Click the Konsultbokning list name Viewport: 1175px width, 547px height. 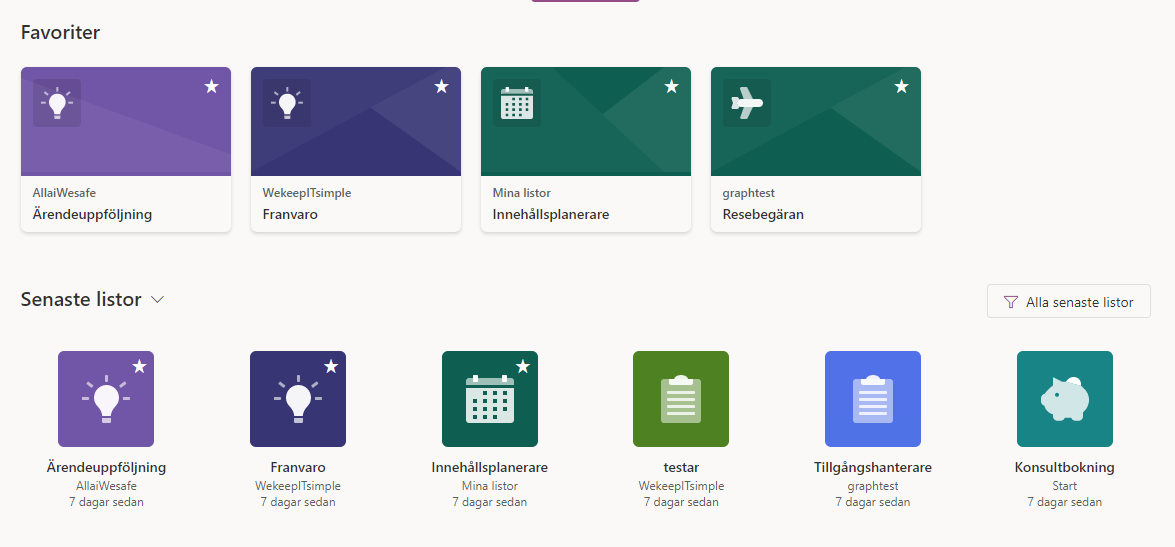point(1065,468)
